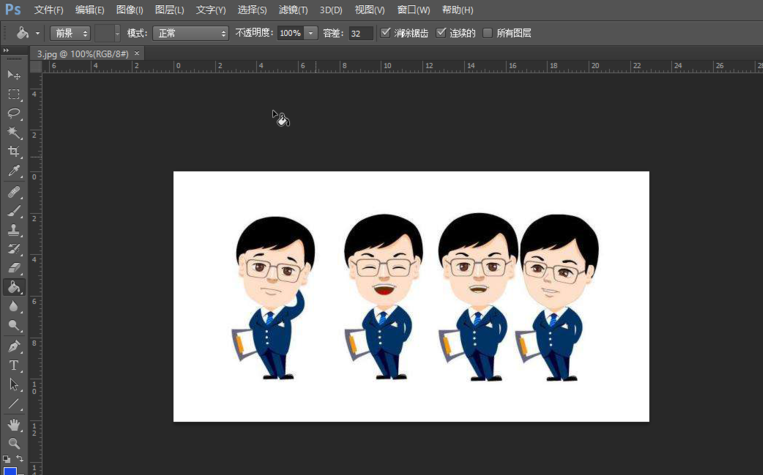The image size is (763, 475).
Task: Choose the Eyedropper tool
Action: [14, 171]
